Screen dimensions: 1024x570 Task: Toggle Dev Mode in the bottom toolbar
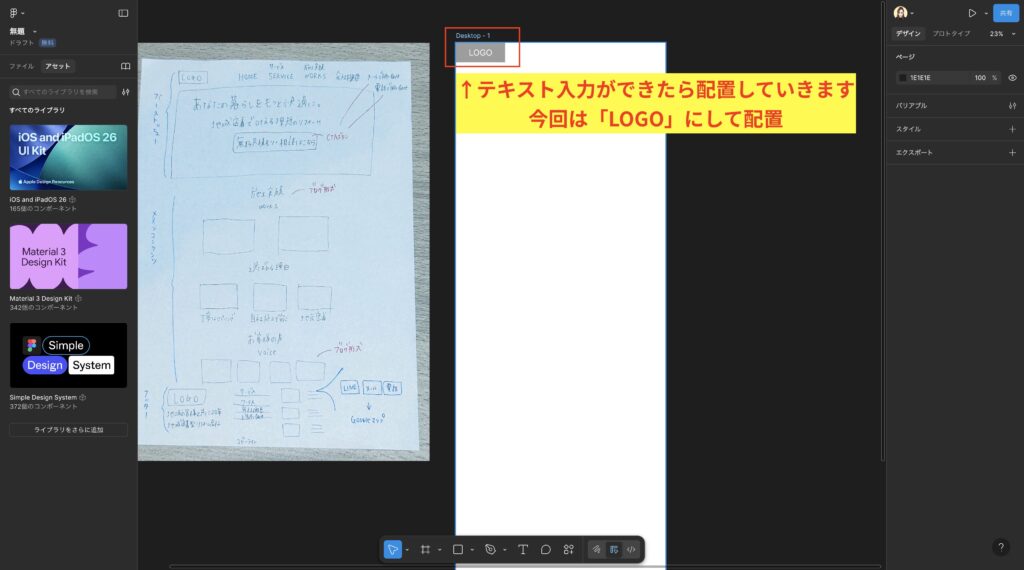point(630,549)
